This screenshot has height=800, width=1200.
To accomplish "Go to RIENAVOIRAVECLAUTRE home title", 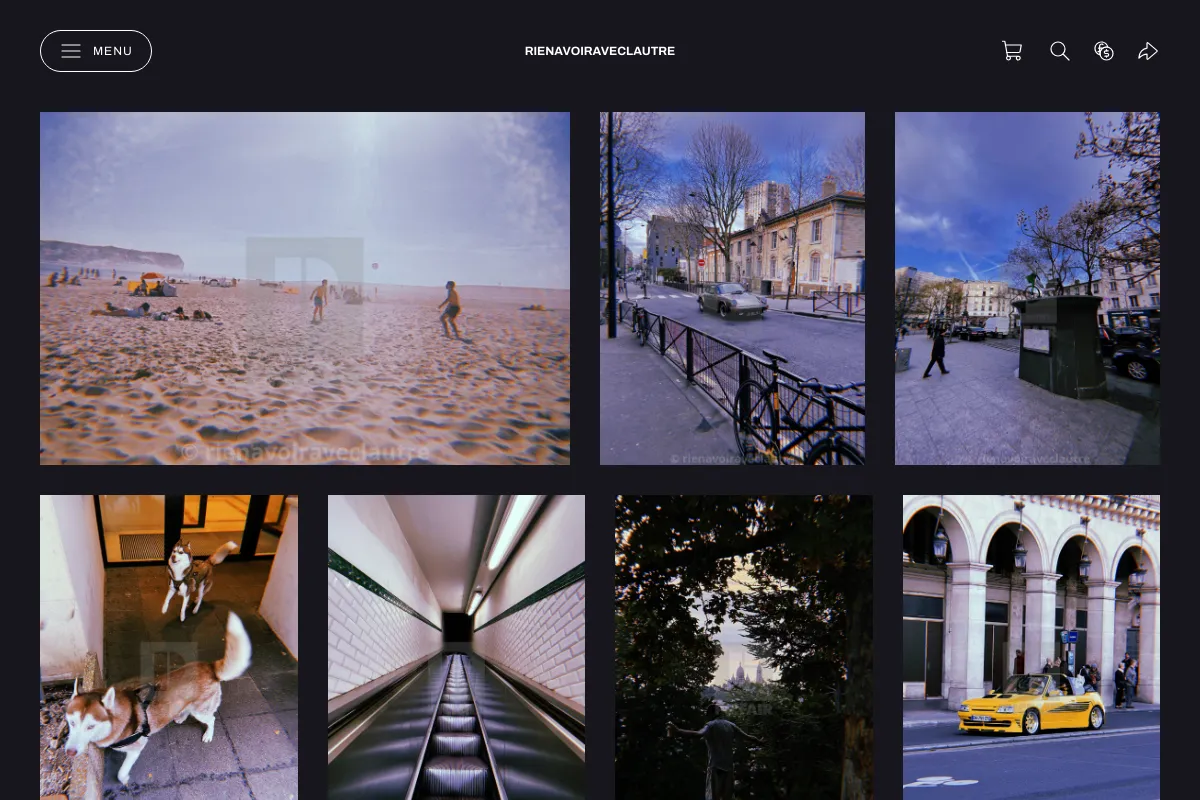I will click(600, 51).
